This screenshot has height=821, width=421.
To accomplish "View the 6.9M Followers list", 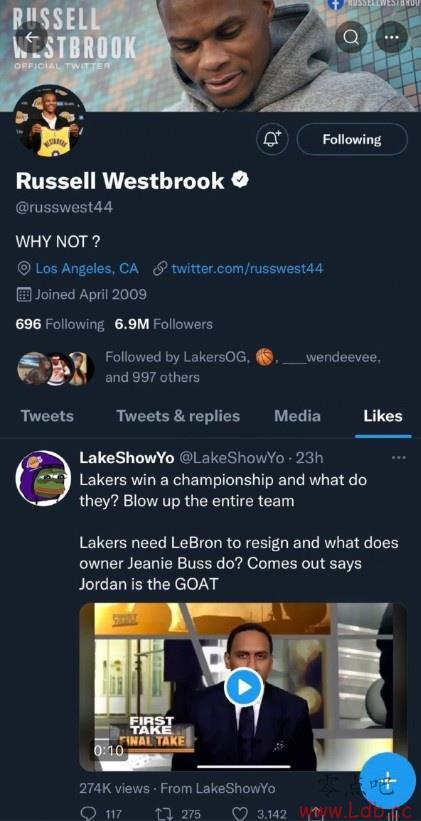I will 163,324.
